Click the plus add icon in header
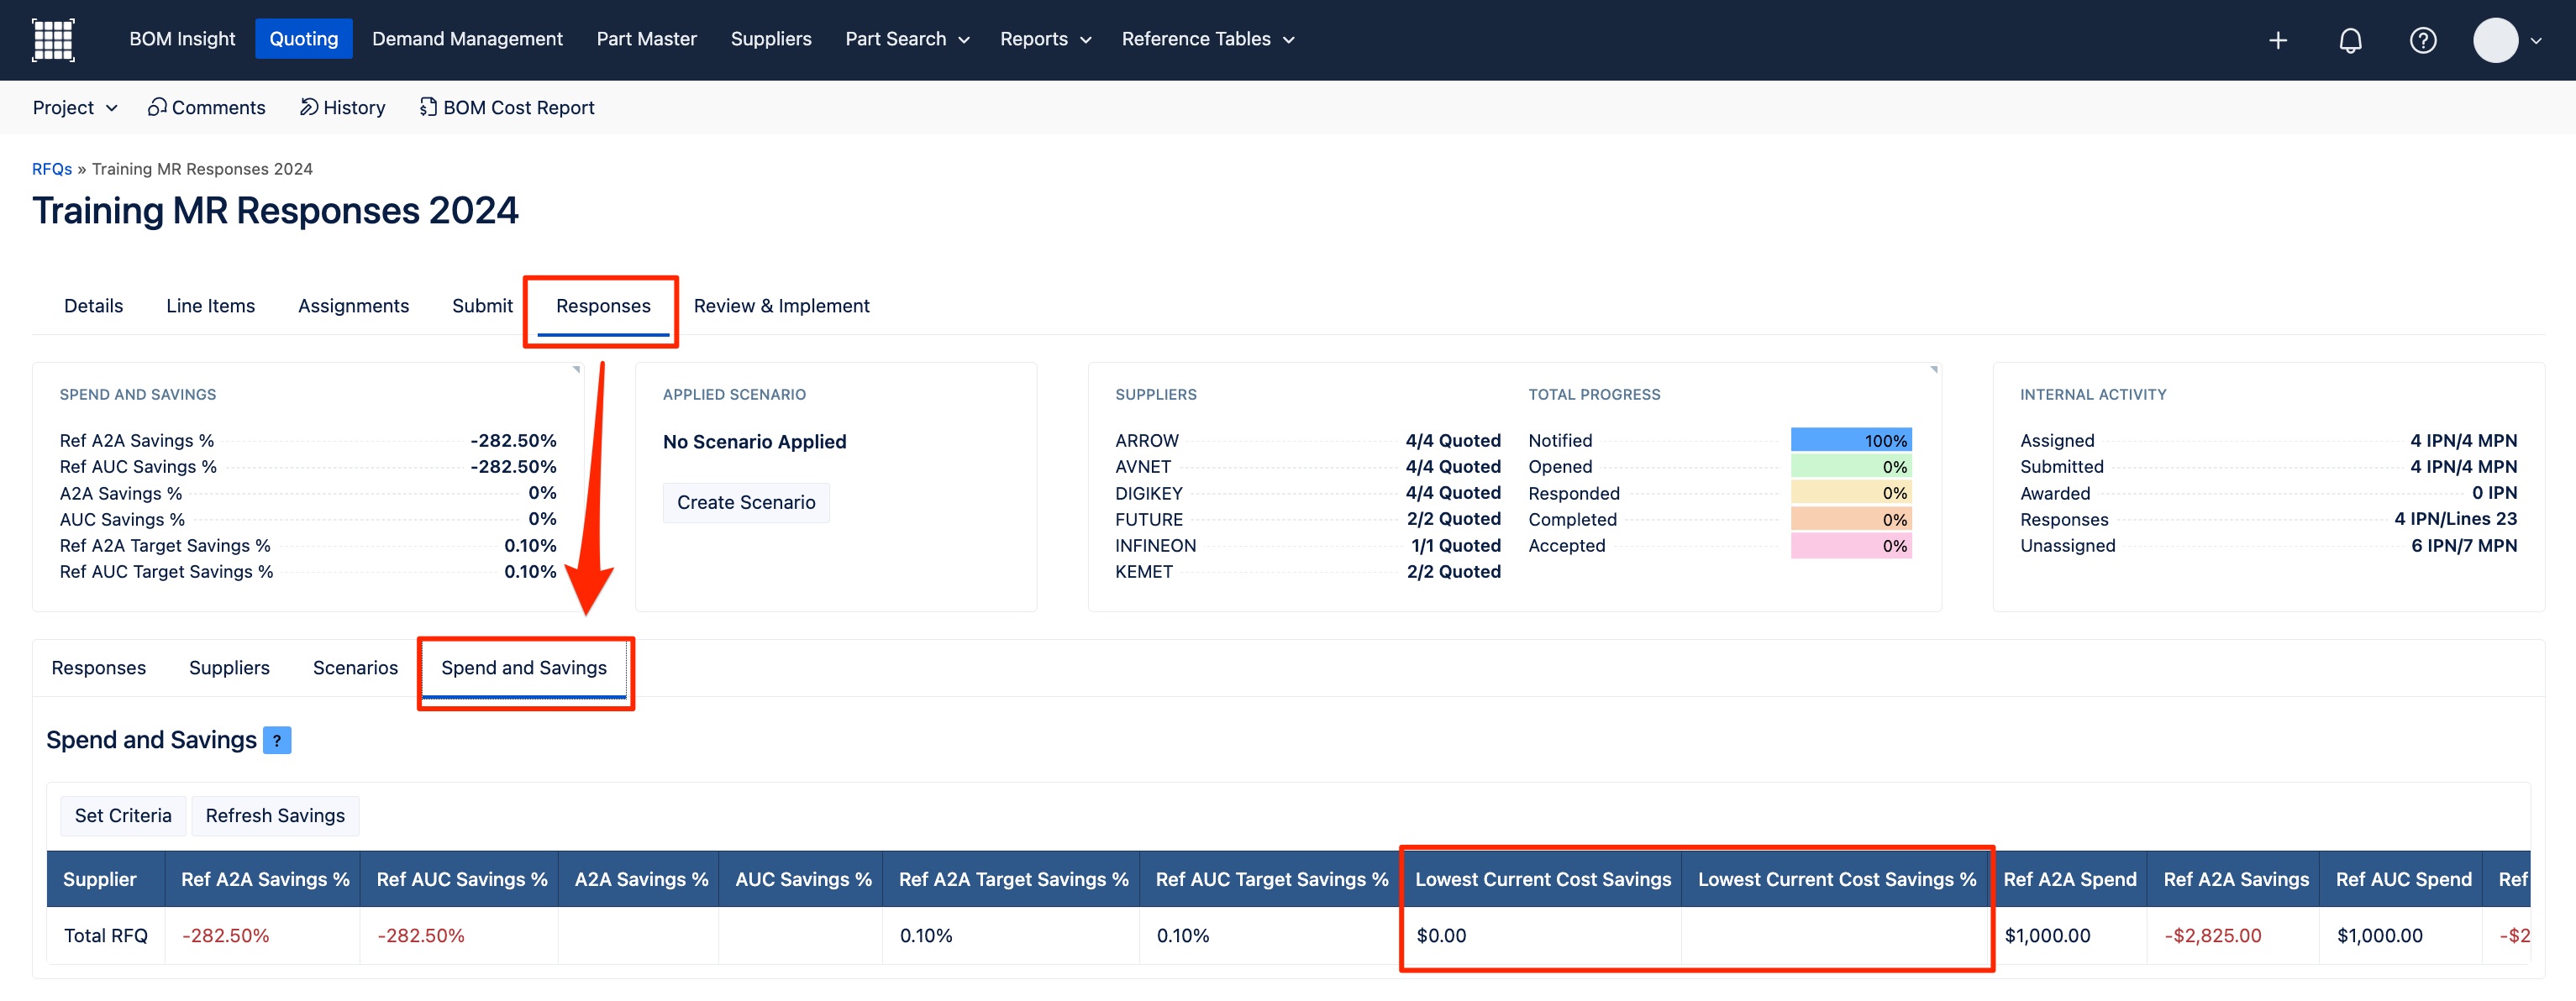The width and height of the screenshot is (2576, 1001). tap(2278, 40)
